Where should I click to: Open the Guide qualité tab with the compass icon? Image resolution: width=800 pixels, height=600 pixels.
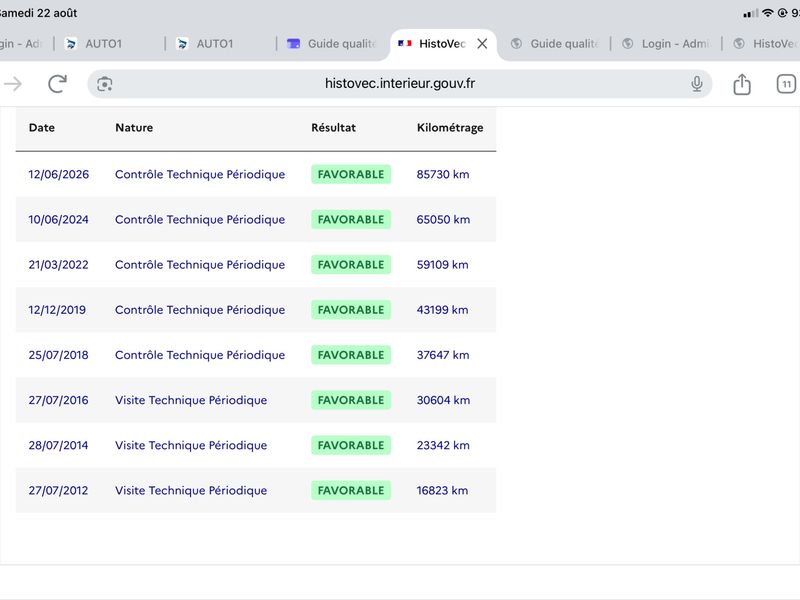click(555, 44)
